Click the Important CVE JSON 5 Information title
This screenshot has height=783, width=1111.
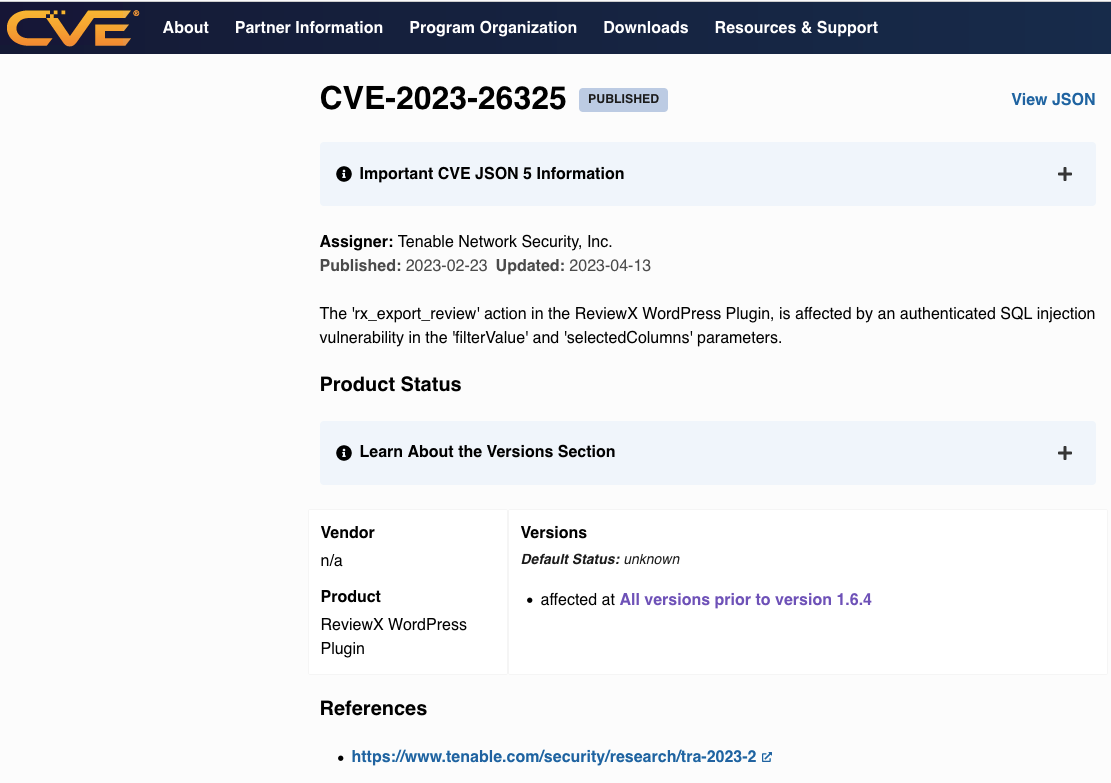[492, 174]
